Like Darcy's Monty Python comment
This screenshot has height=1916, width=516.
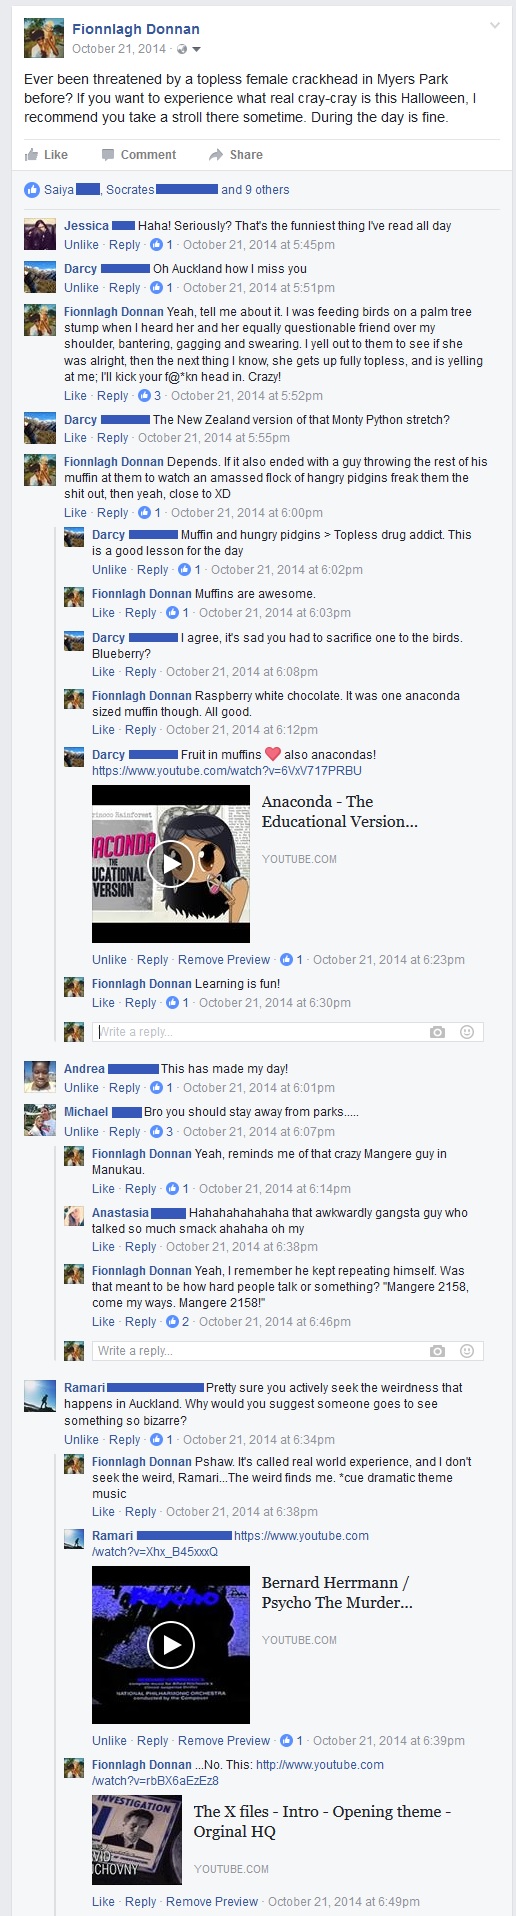click(x=75, y=438)
